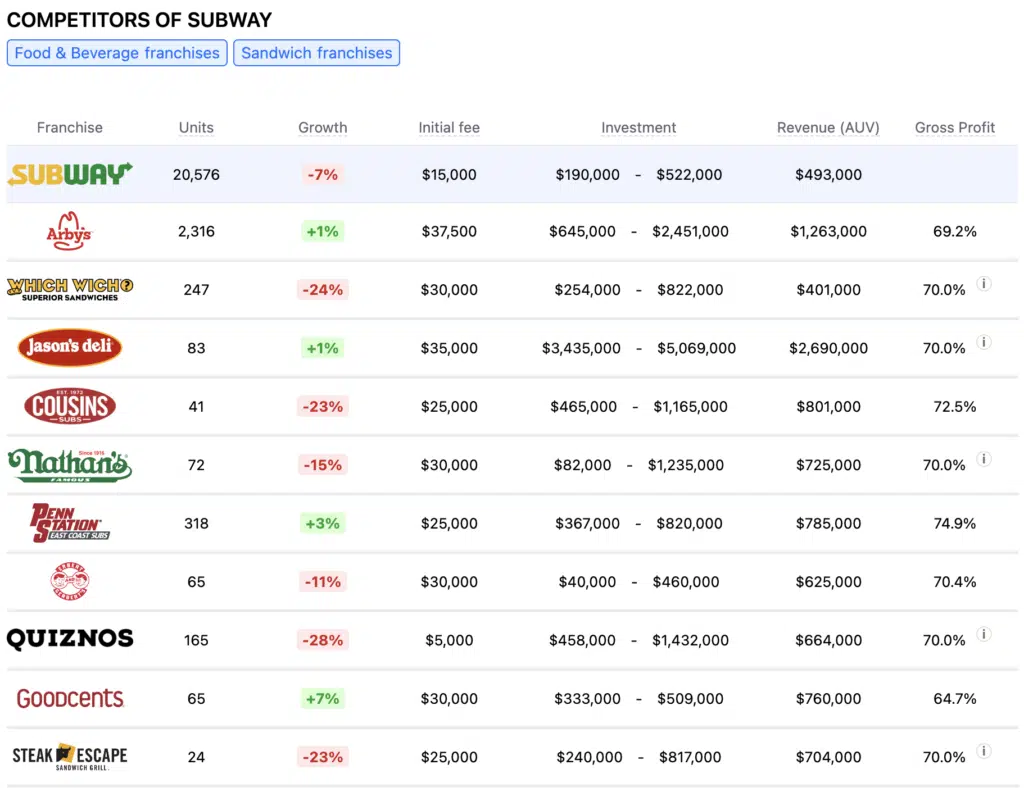1024x801 pixels.
Task: Click Nathan's Famous gross profit info icon
Action: click(984, 458)
